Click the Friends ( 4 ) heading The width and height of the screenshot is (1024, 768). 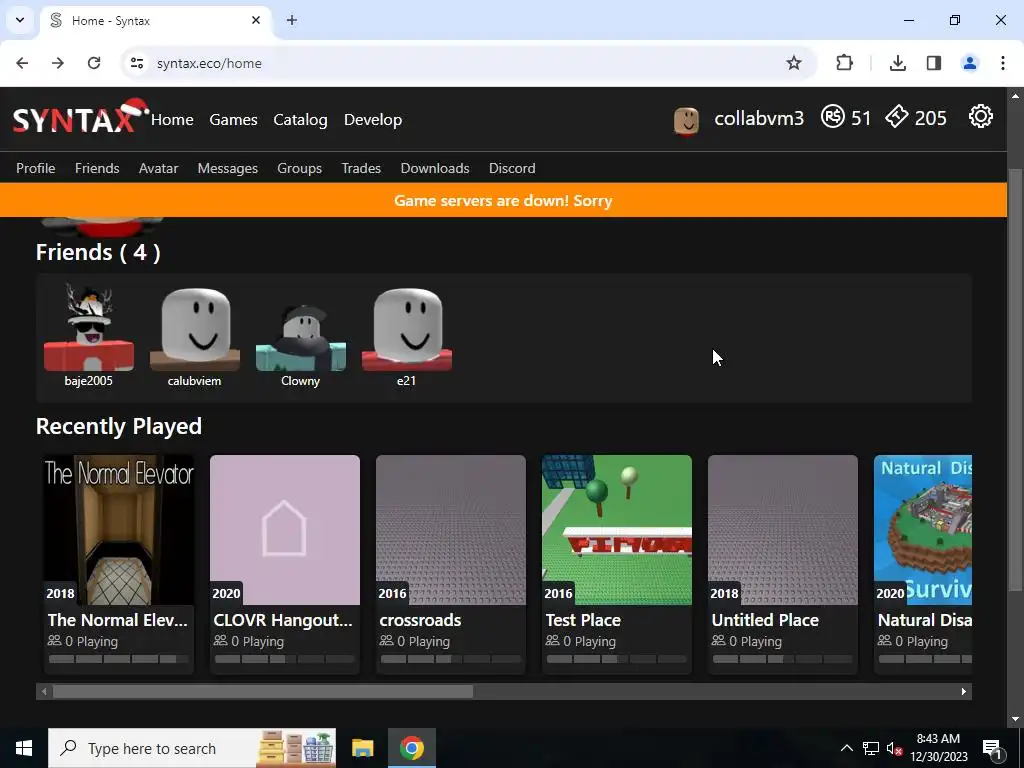pyautogui.click(x=98, y=252)
